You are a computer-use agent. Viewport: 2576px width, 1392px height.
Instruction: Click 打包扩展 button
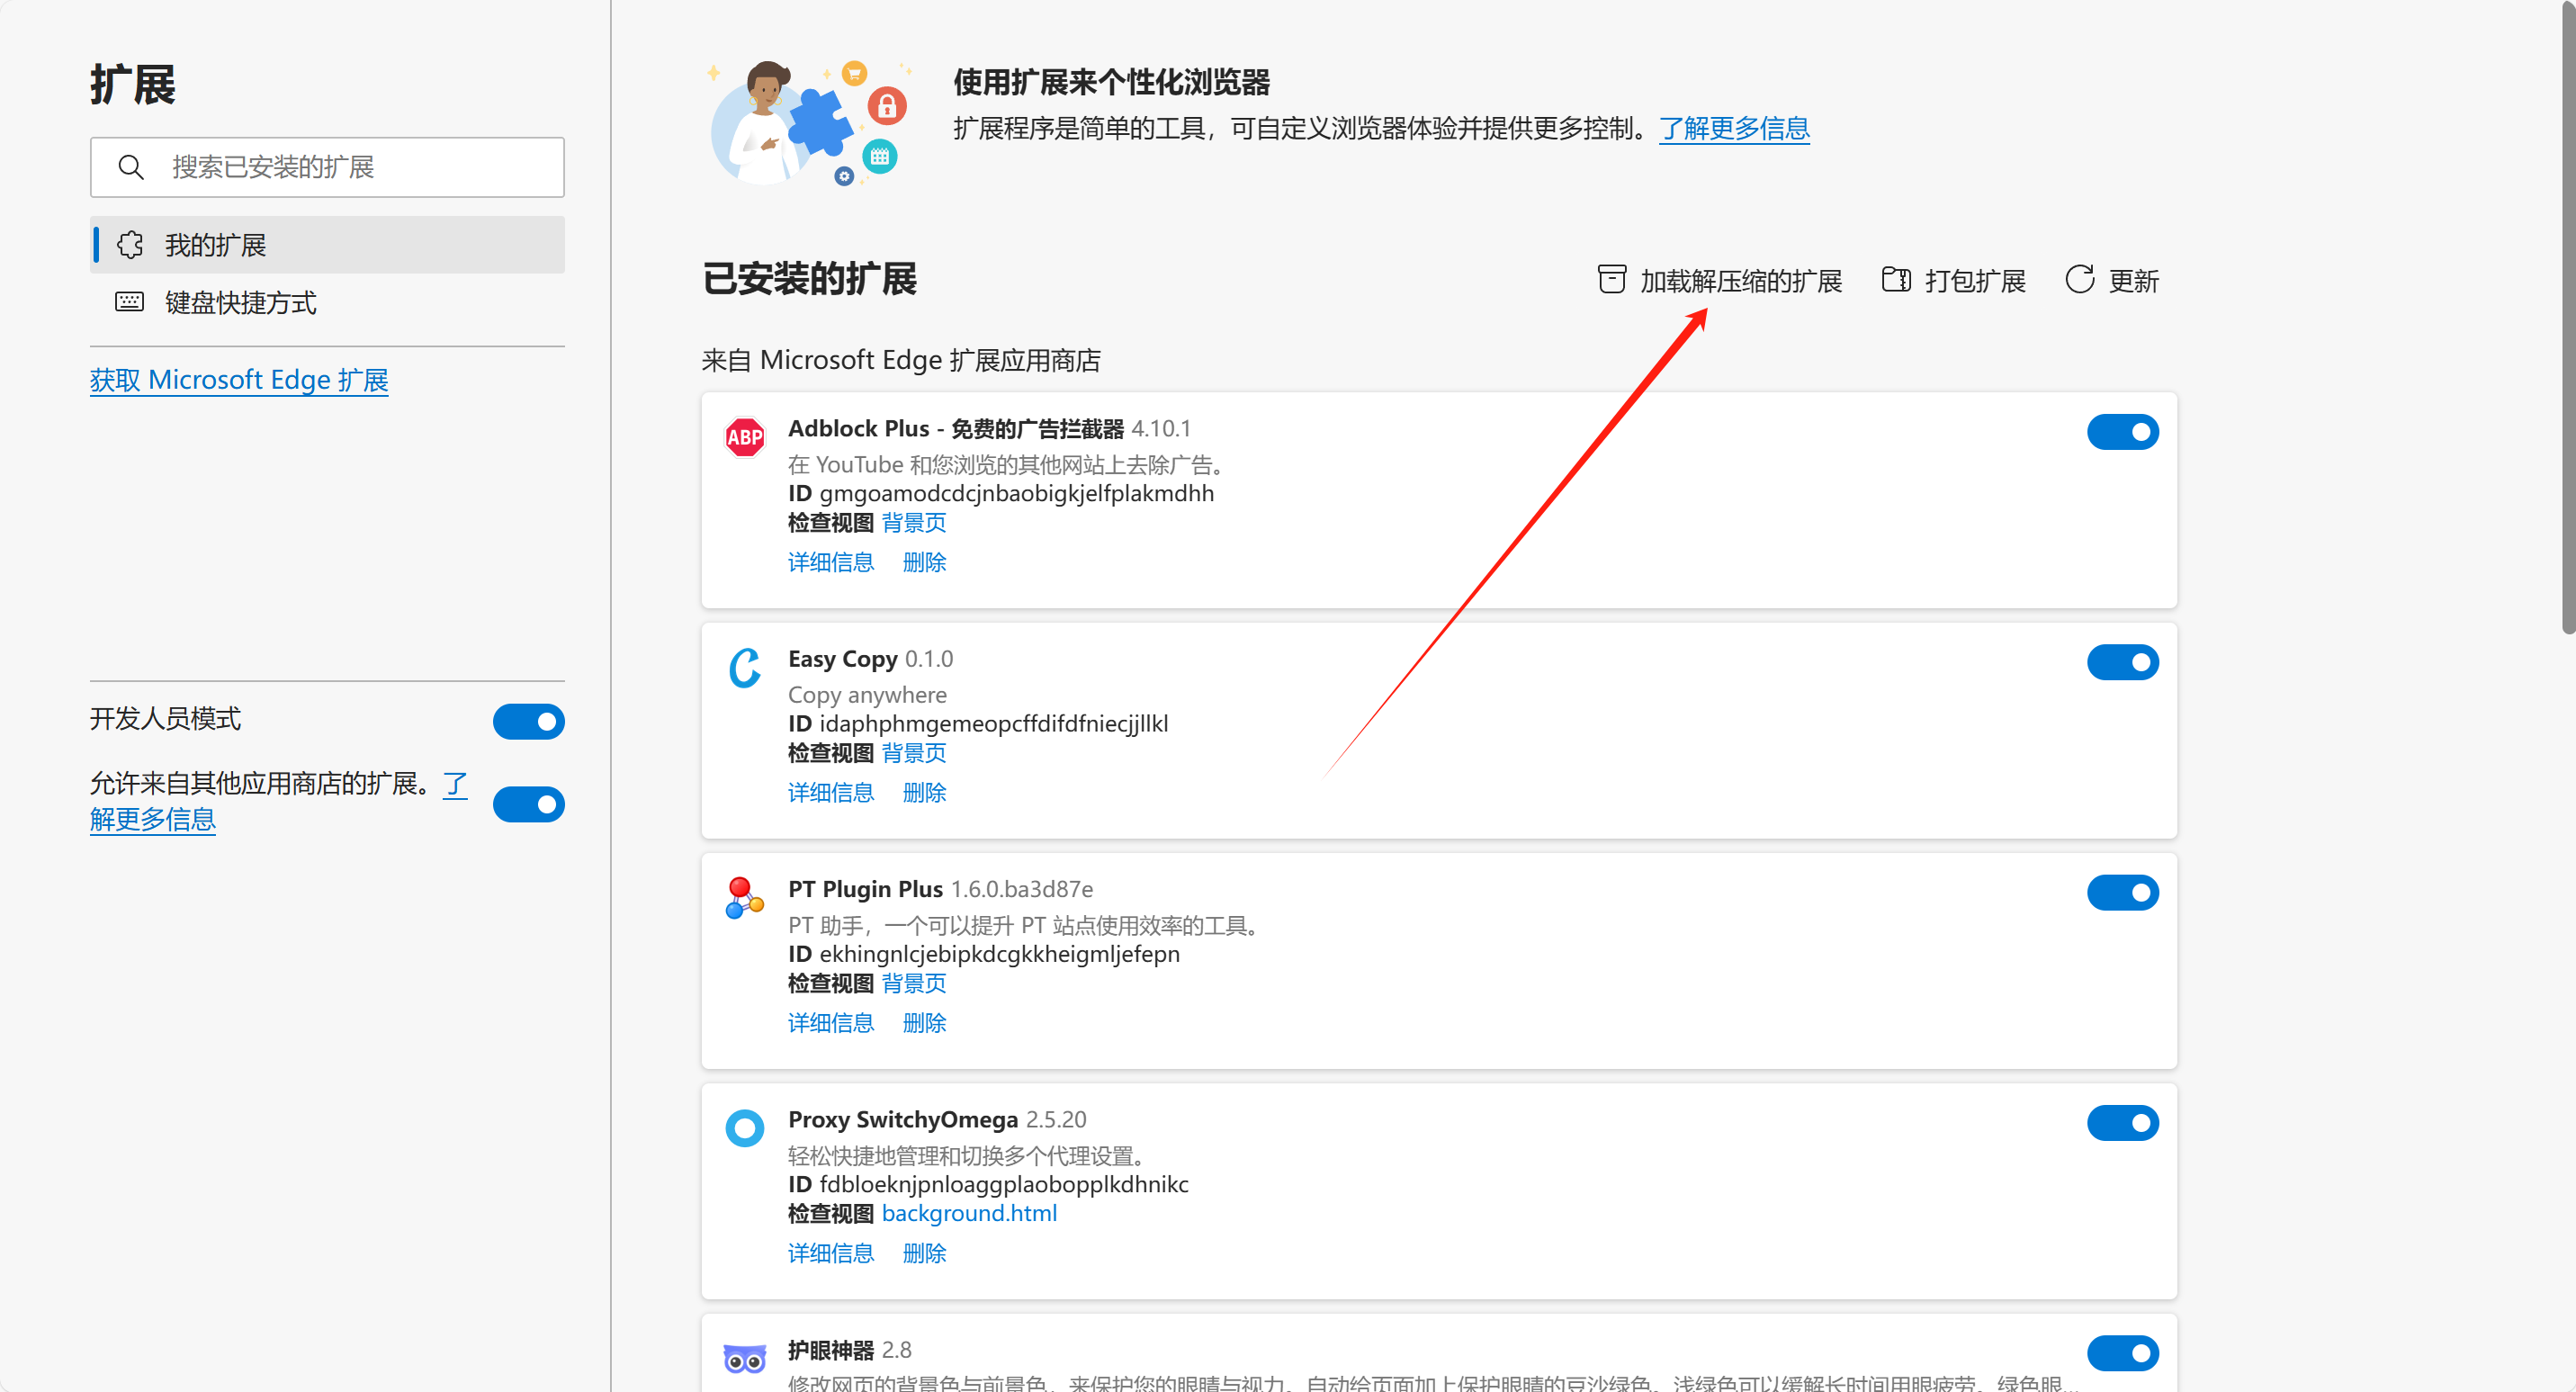[1954, 280]
